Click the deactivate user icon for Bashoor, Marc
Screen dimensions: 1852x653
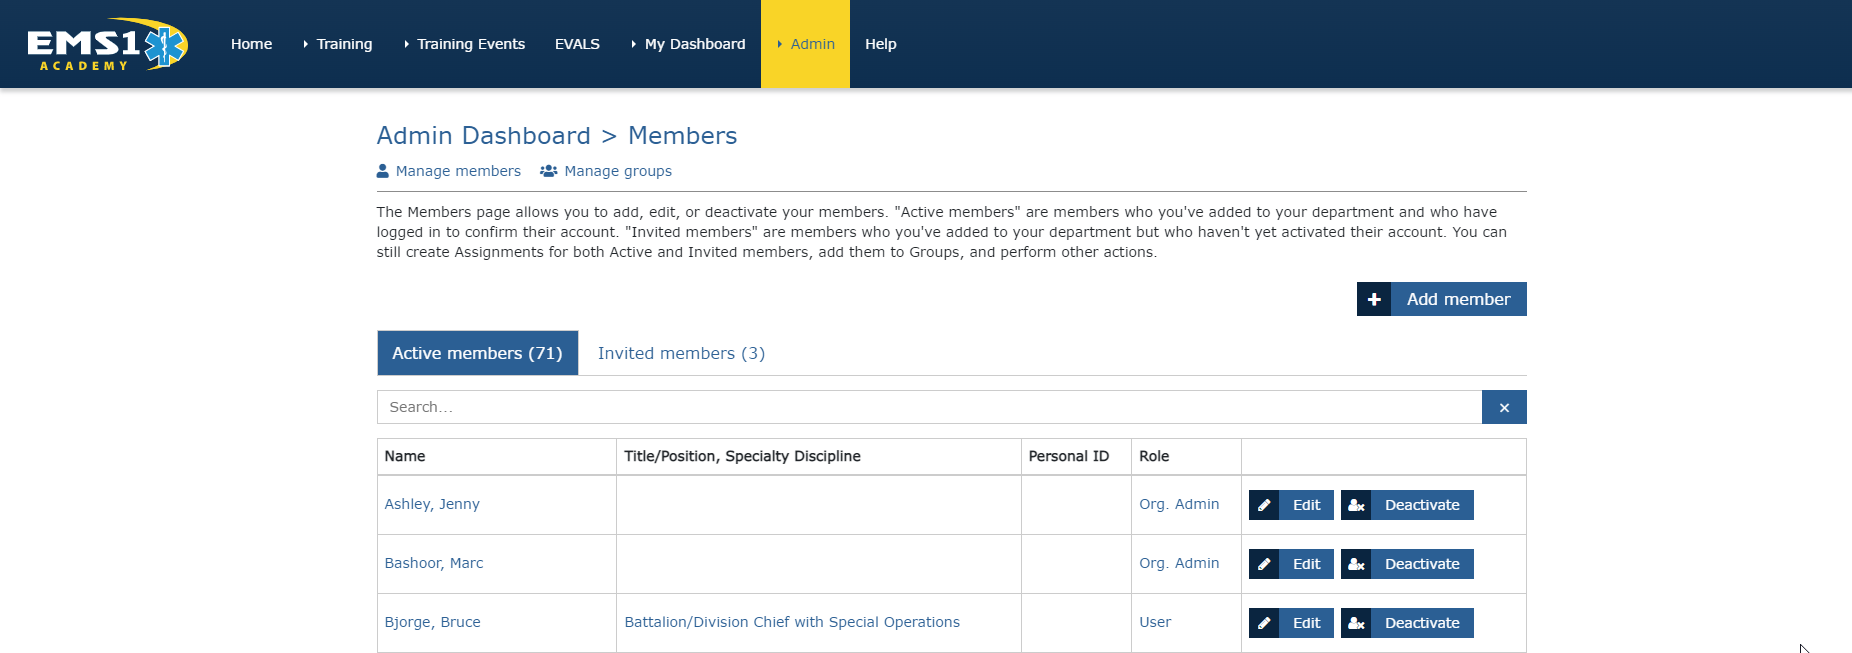click(1356, 564)
